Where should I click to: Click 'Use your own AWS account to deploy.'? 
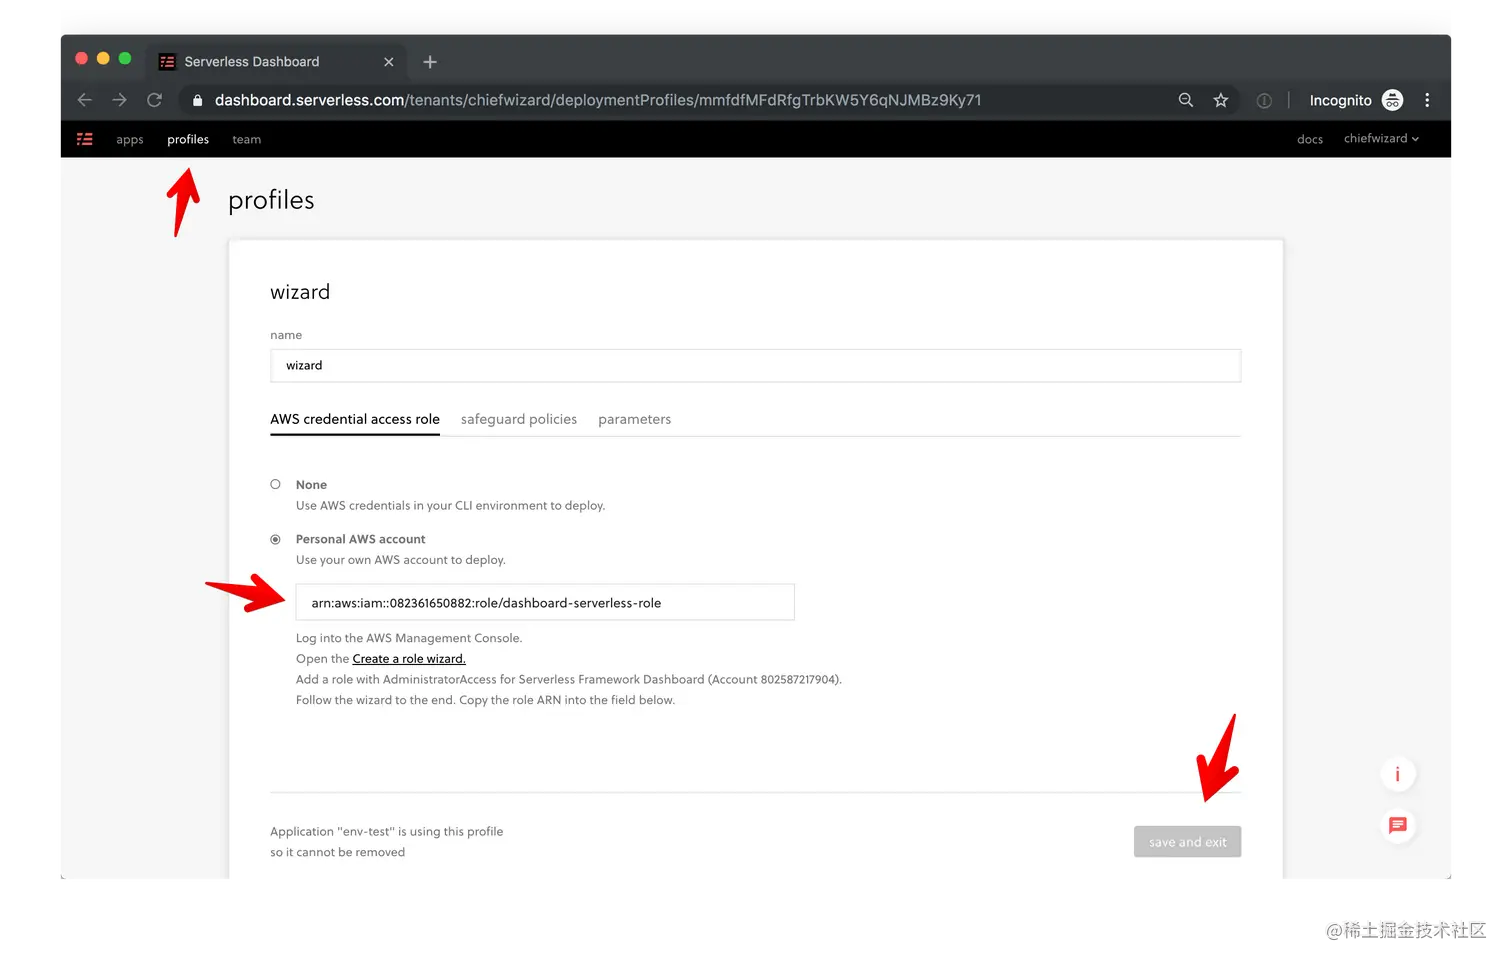point(401,560)
